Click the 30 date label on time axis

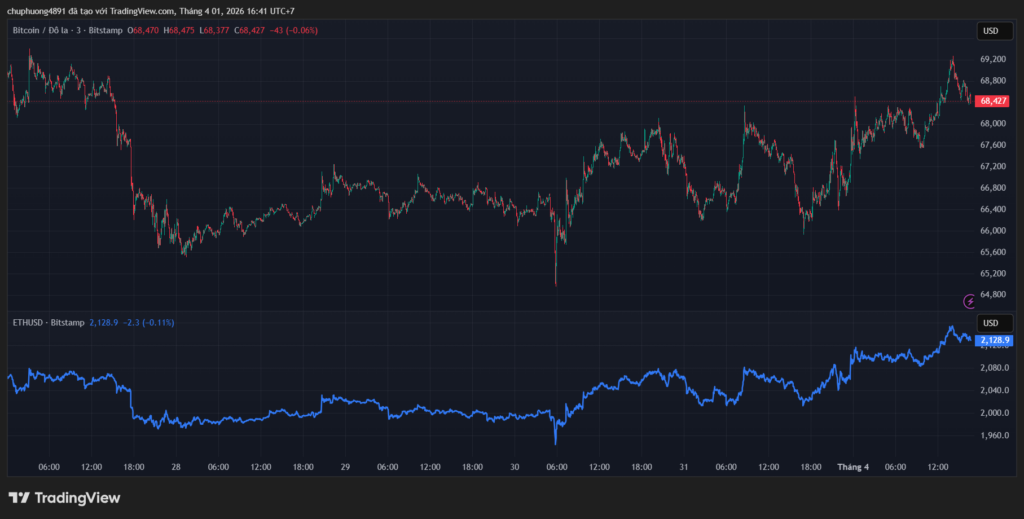point(514,467)
